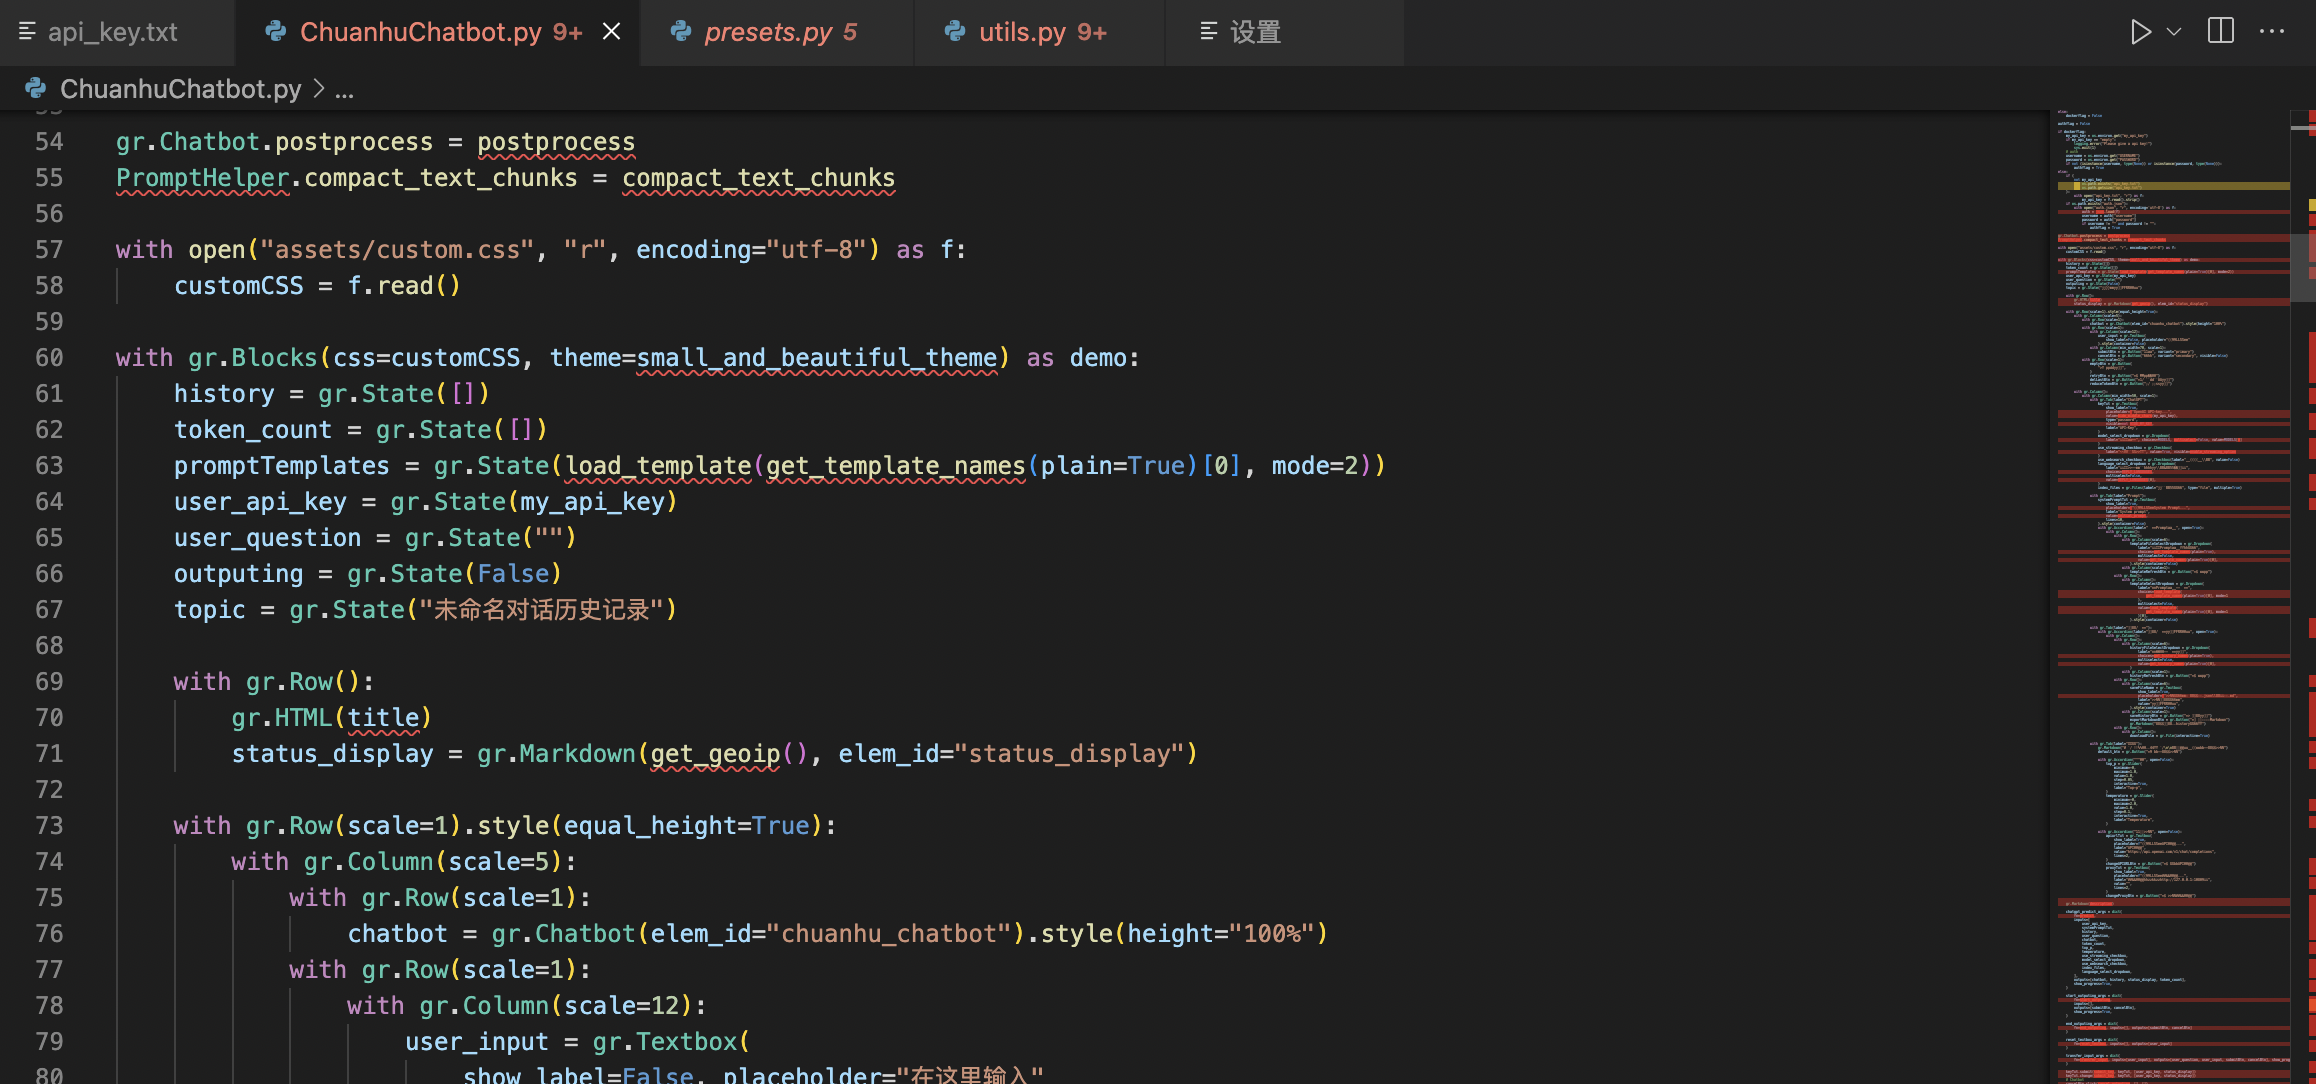Image resolution: width=2316 pixels, height=1084 pixels.
Task: Open the run options dropdown chevron
Action: (2172, 31)
